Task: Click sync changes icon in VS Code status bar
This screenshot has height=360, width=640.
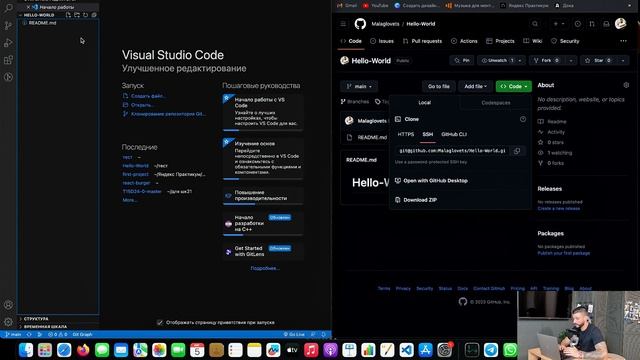Action: 29,334
